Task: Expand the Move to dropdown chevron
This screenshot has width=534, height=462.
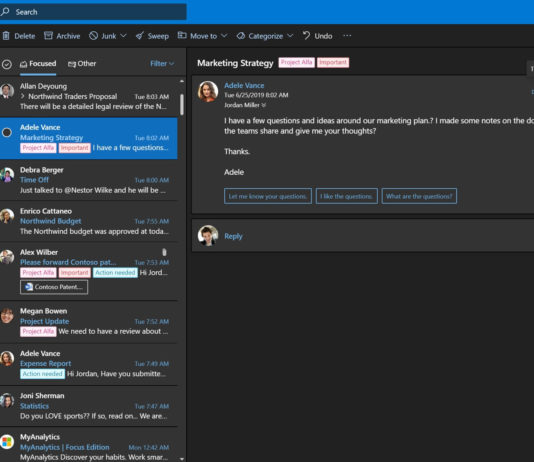Action: [x=224, y=36]
